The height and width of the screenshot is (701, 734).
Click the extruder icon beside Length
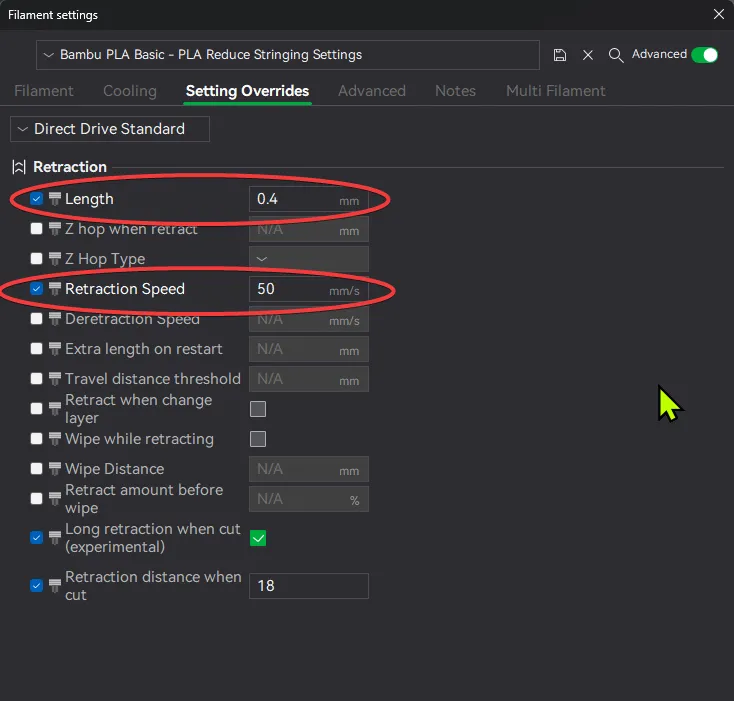coord(55,198)
